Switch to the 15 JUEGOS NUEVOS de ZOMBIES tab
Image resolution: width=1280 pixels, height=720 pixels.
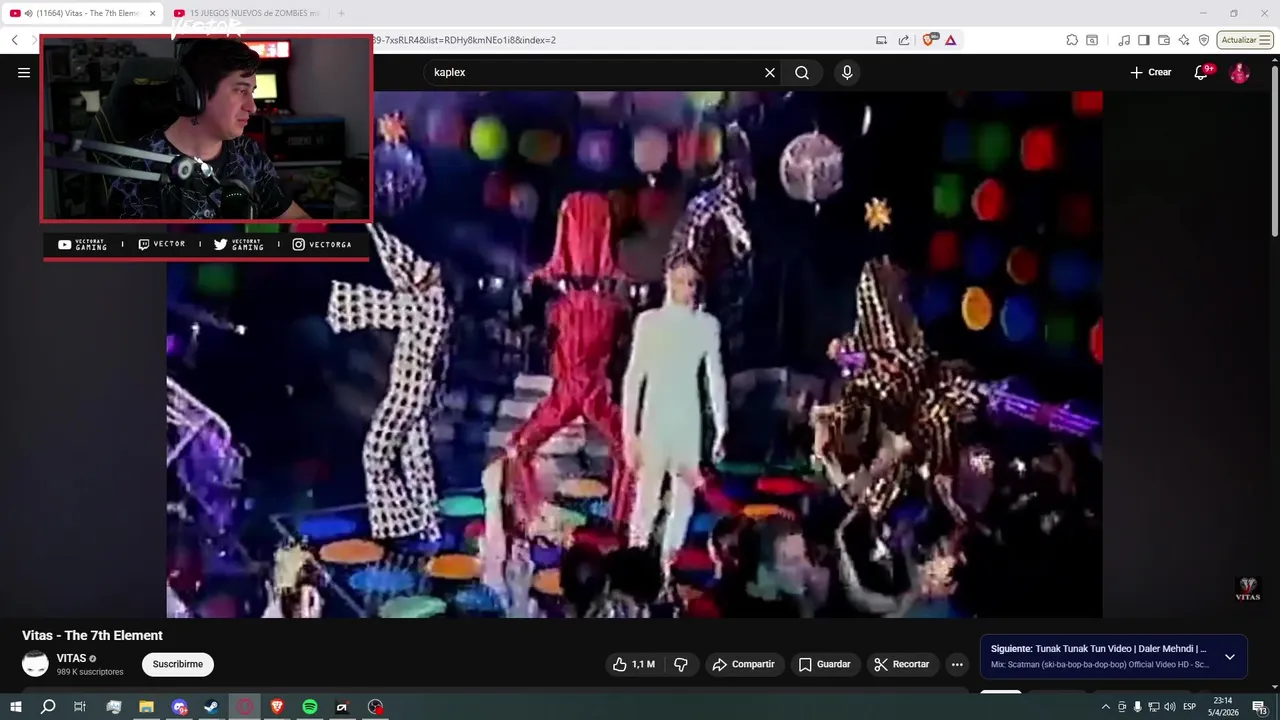pyautogui.click(x=247, y=13)
